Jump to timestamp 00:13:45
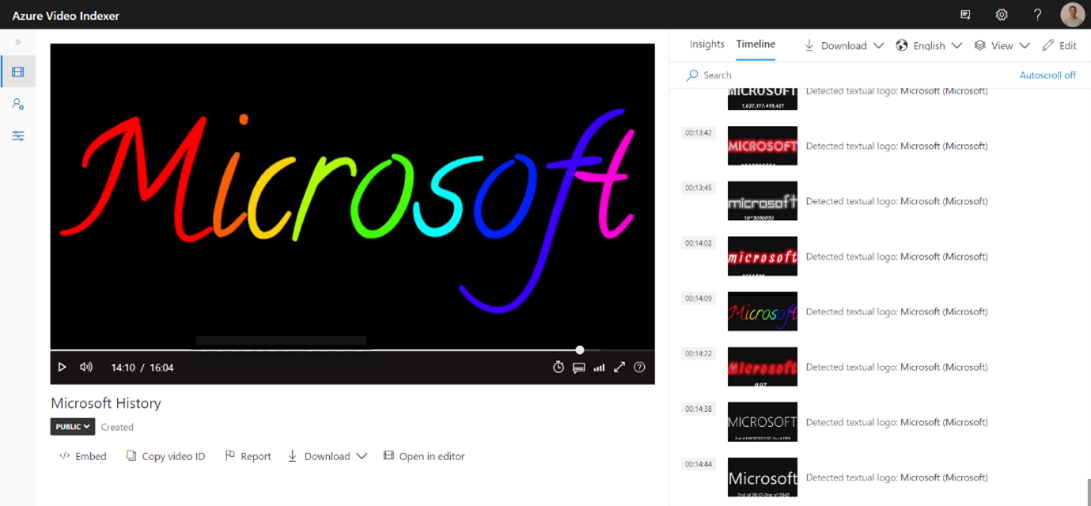This screenshot has width=1091, height=506. [697, 188]
